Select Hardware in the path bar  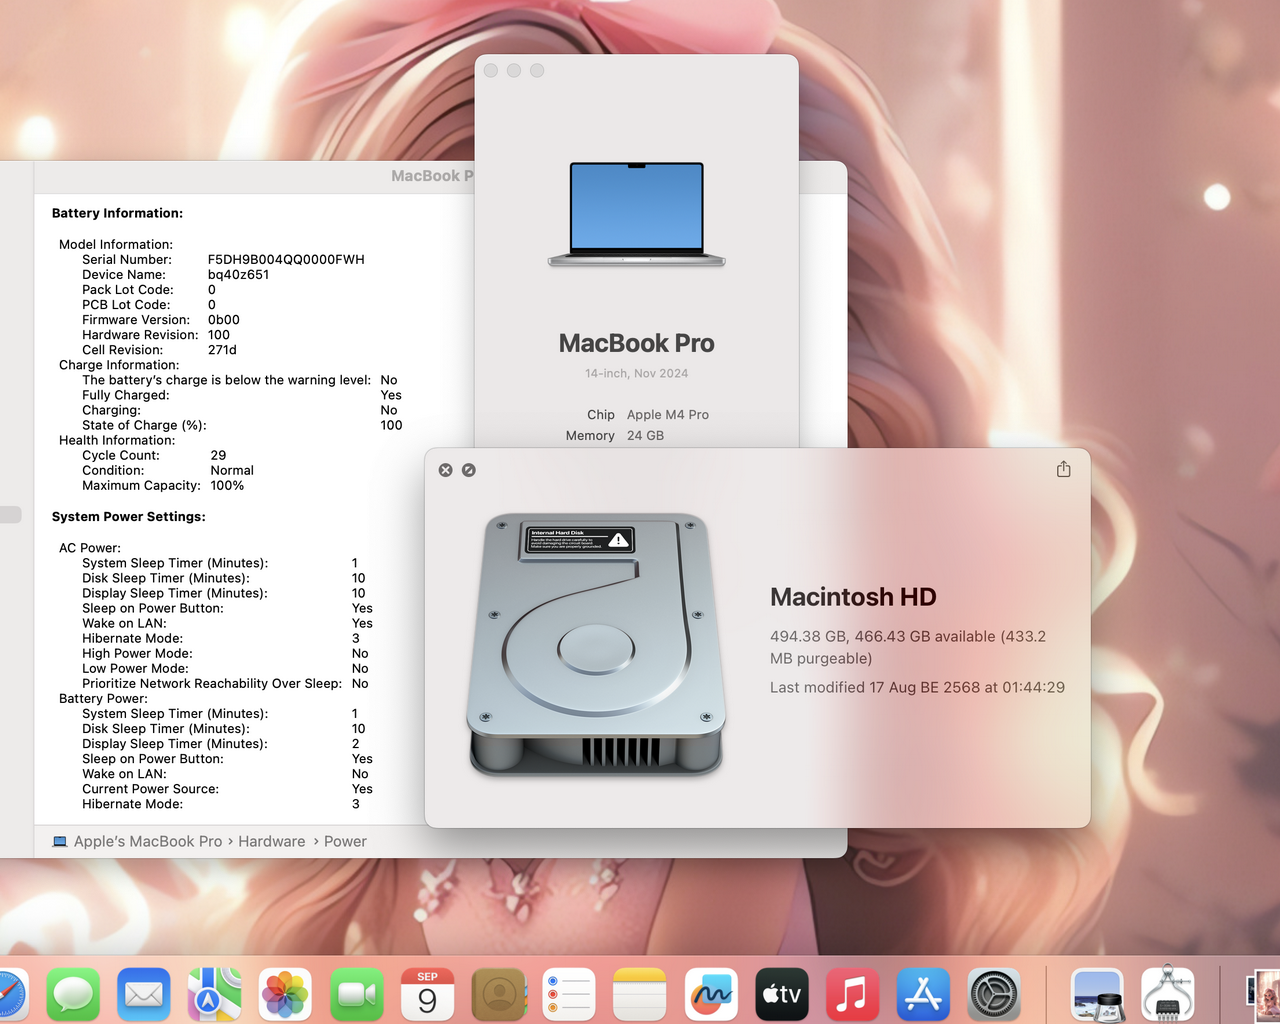coord(272,842)
